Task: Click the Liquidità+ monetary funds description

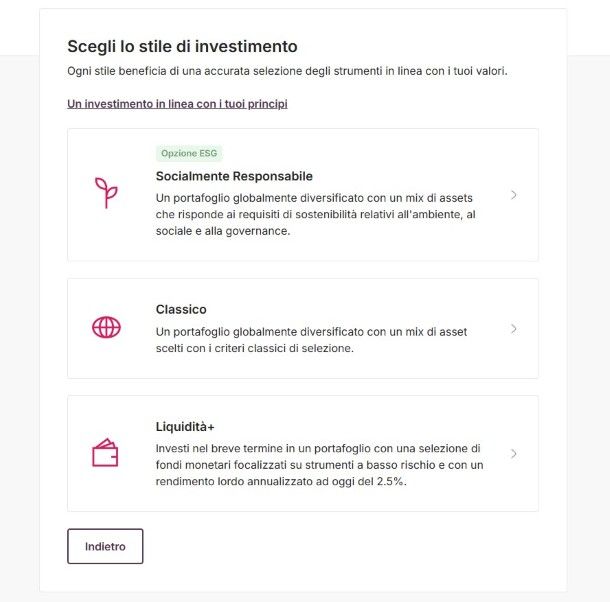Action: pyautogui.click(x=319, y=465)
